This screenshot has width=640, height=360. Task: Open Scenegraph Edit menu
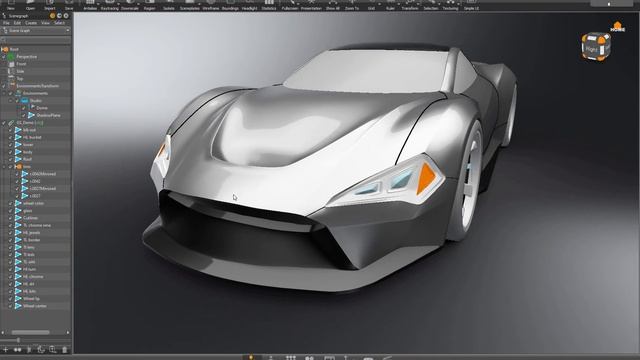coord(17,23)
